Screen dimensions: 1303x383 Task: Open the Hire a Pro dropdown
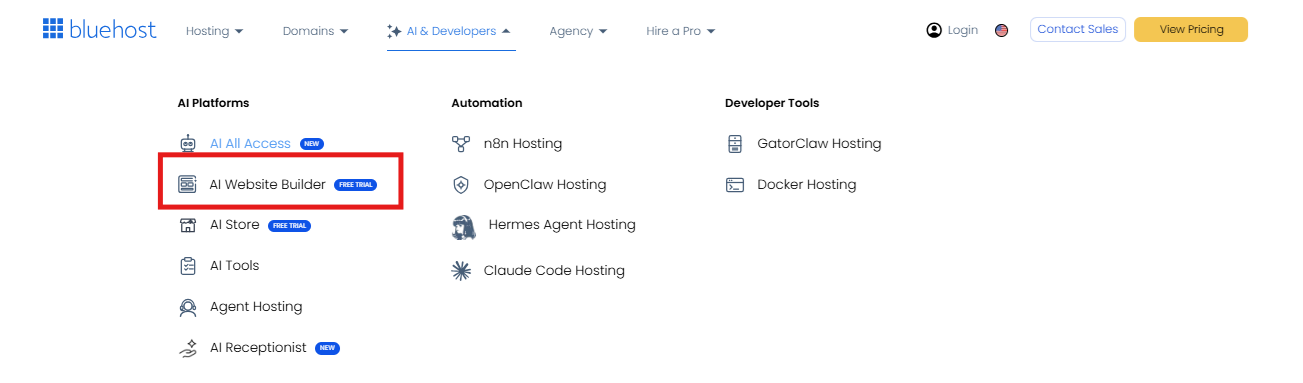coord(681,31)
